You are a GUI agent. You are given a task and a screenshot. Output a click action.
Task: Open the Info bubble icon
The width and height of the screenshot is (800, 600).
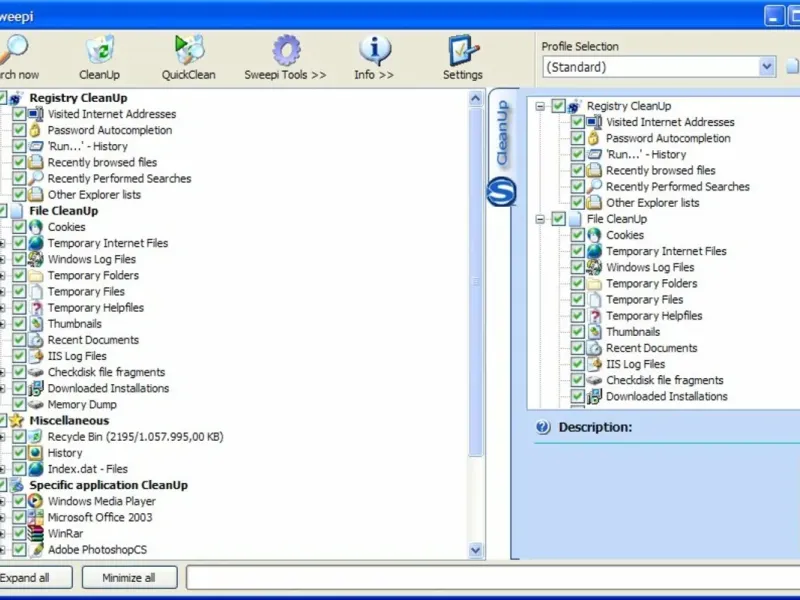[x=374, y=50]
